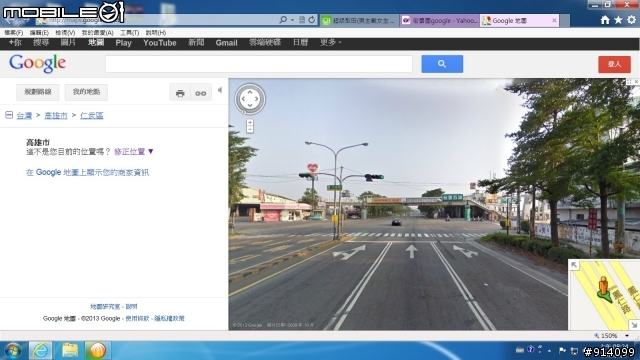
Task: Click the privacy policy footer link
Action: tap(169, 318)
